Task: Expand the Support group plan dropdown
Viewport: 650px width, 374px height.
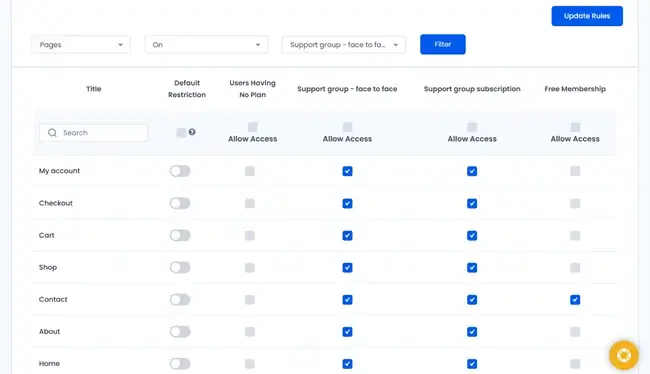Action: click(344, 44)
